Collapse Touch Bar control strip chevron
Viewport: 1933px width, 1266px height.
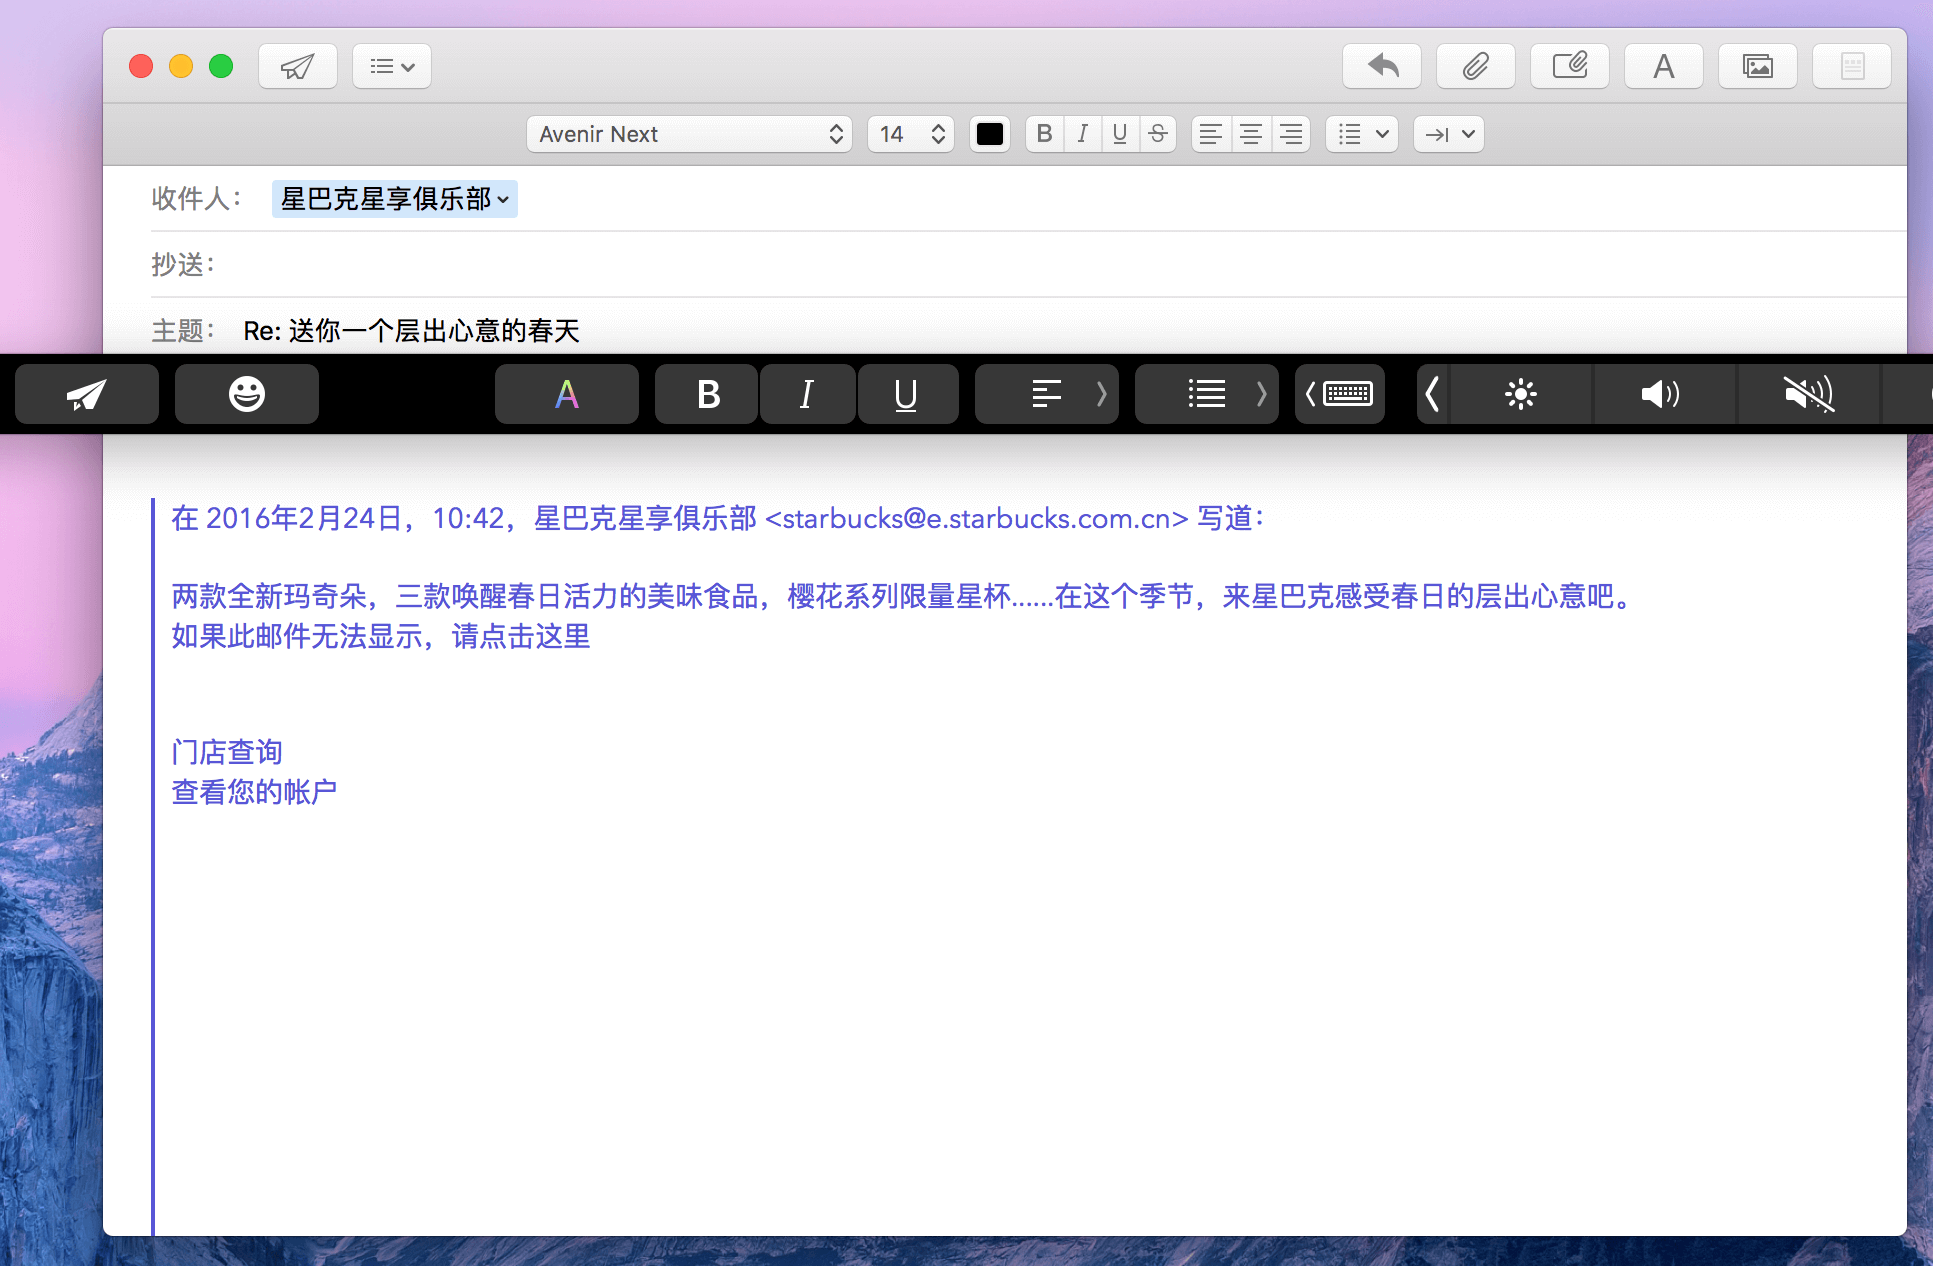[1433, 394]
